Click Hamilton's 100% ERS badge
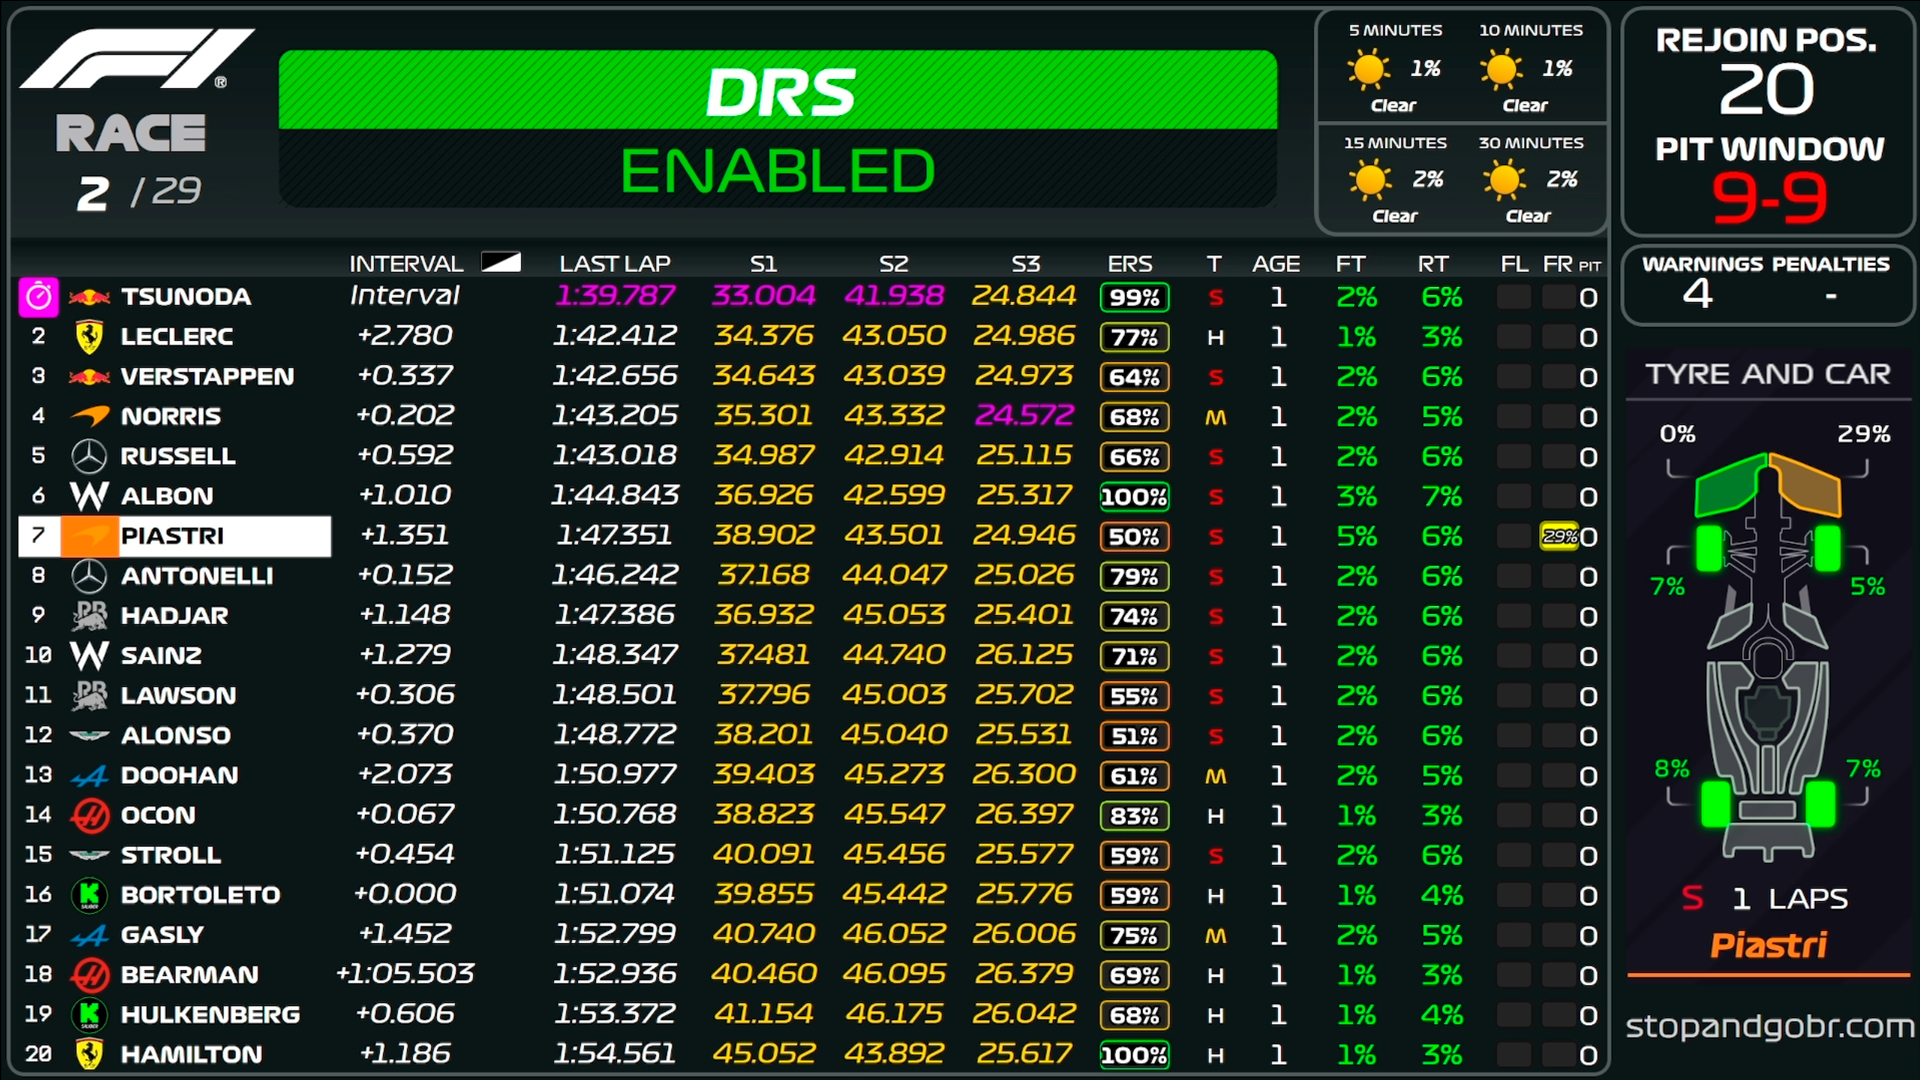 click(1134, 1055)
